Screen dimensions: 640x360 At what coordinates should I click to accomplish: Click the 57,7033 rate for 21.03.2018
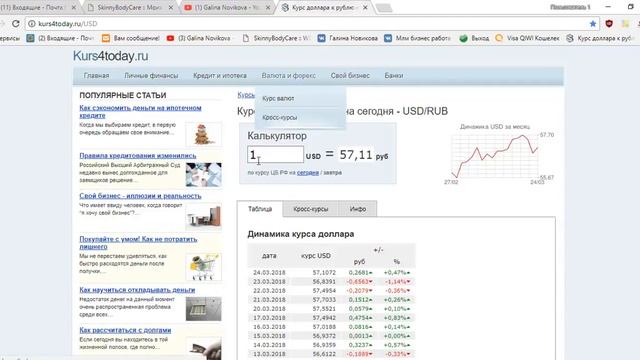(324, 300)
